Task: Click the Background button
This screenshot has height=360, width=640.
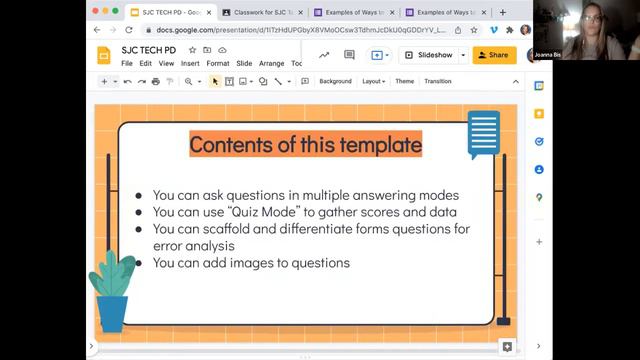Action: pyautogui.click(x=336, y=81)
